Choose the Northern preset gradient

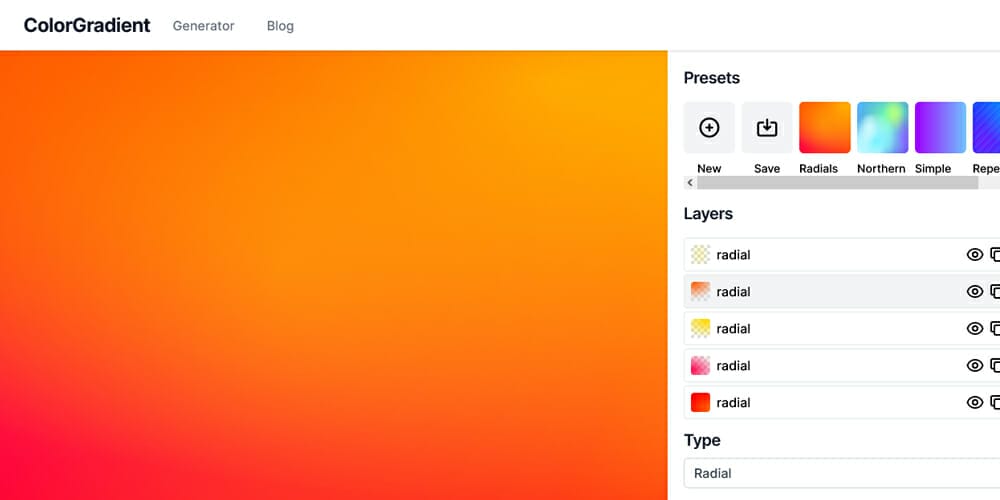[x=882, y=128]
